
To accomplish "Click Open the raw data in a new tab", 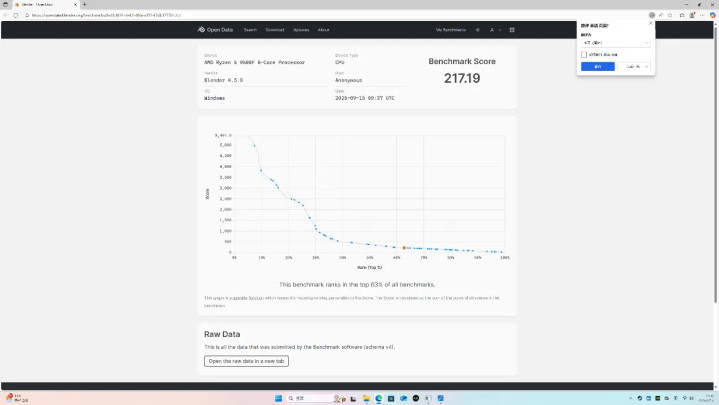I will click(246, 361).
